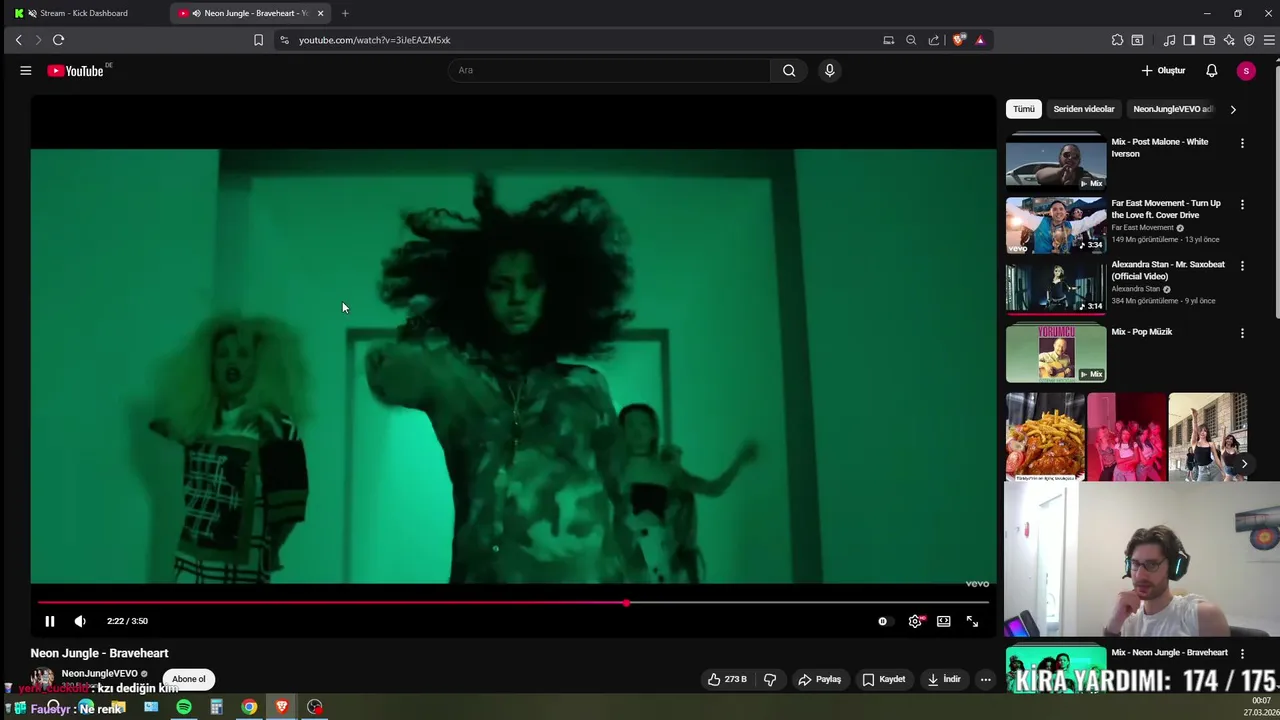Open the browser extensions puzzle icon
1280x720 pixels.
(x=1117, y=40)
